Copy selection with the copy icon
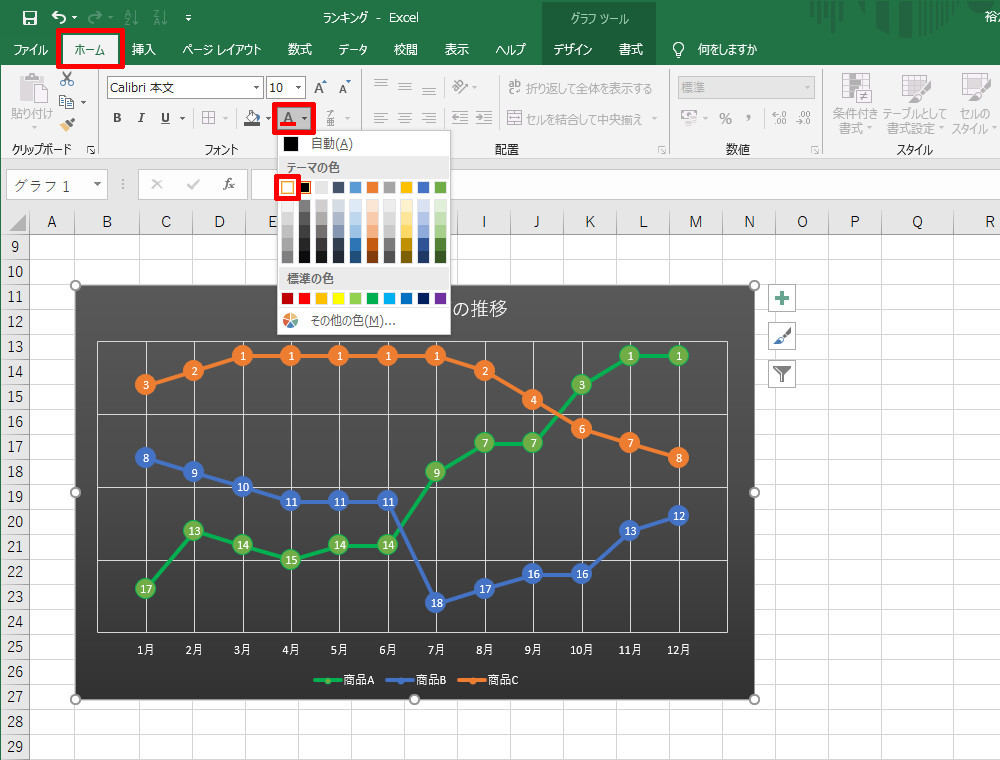The height and width of the screenshot is (760, 1000). tap(66, 102)
